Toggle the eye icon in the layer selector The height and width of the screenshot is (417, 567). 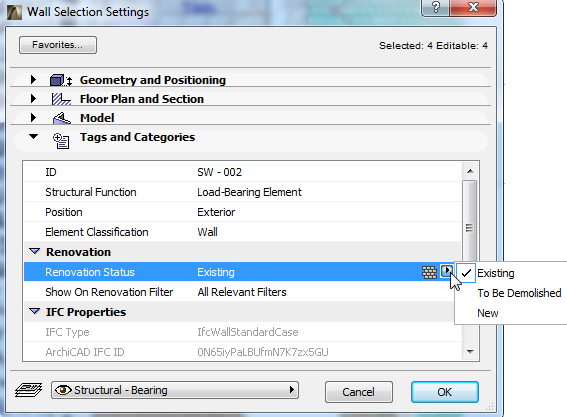click(x=63, y=390)
